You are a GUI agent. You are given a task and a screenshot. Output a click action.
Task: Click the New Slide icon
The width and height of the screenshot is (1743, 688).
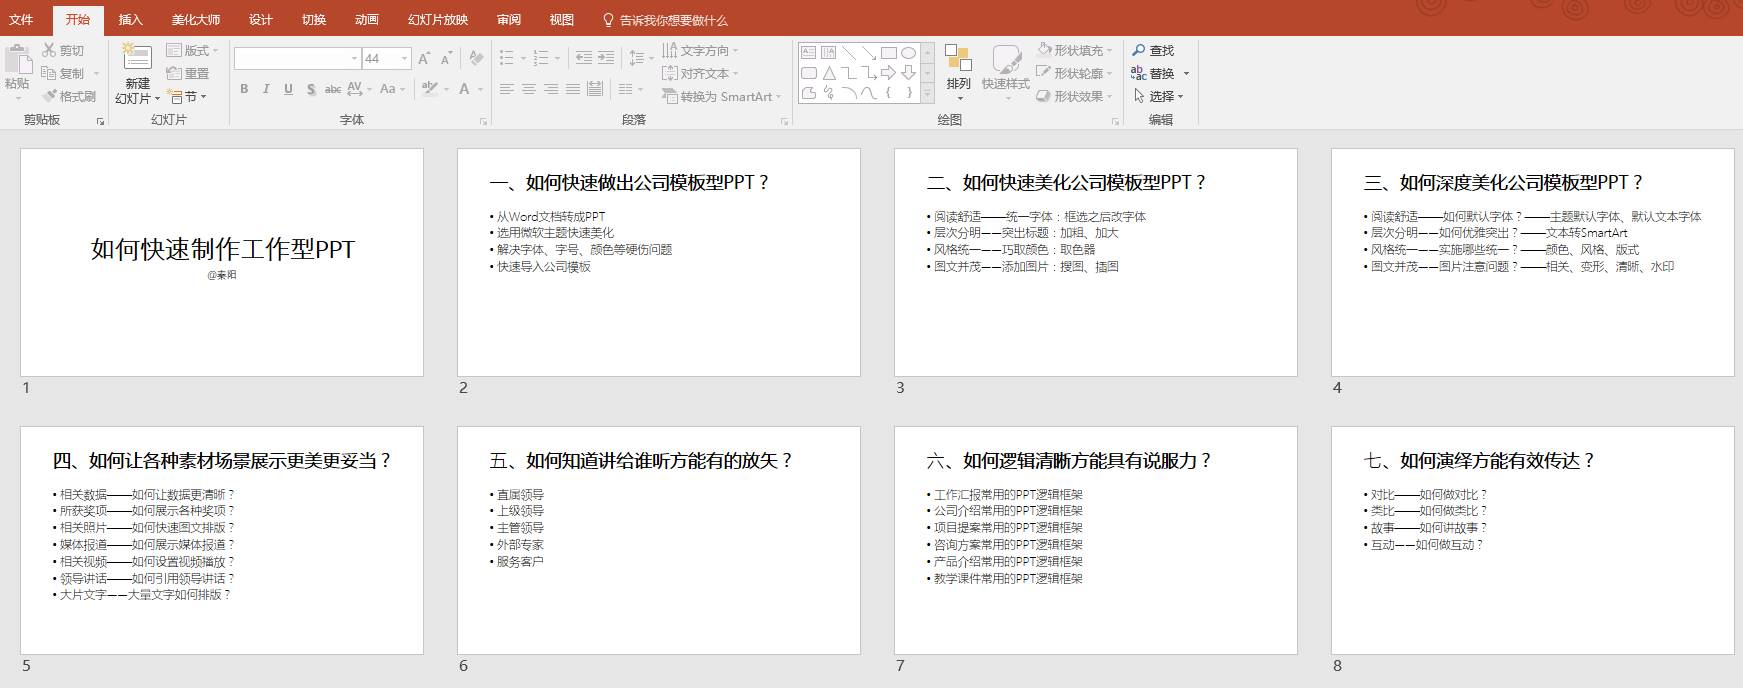point(136,58)
